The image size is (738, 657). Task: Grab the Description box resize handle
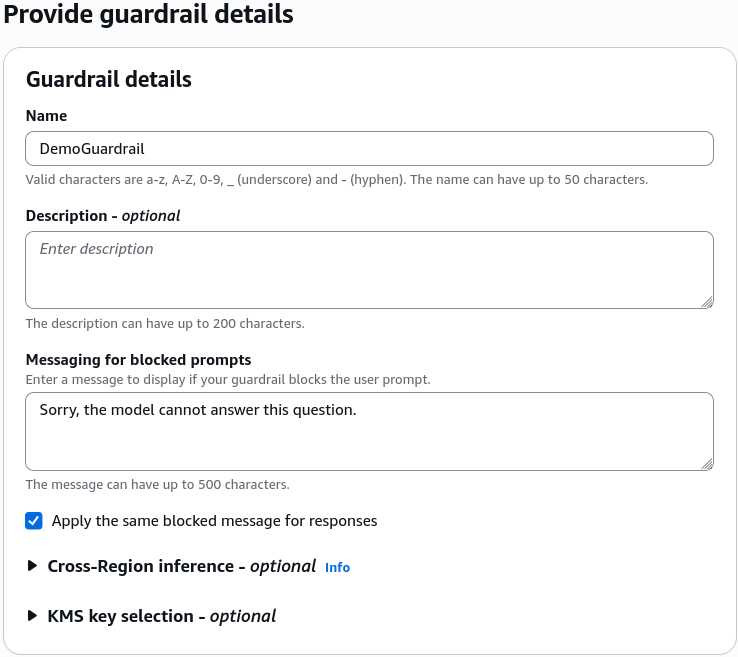(707, 302)
